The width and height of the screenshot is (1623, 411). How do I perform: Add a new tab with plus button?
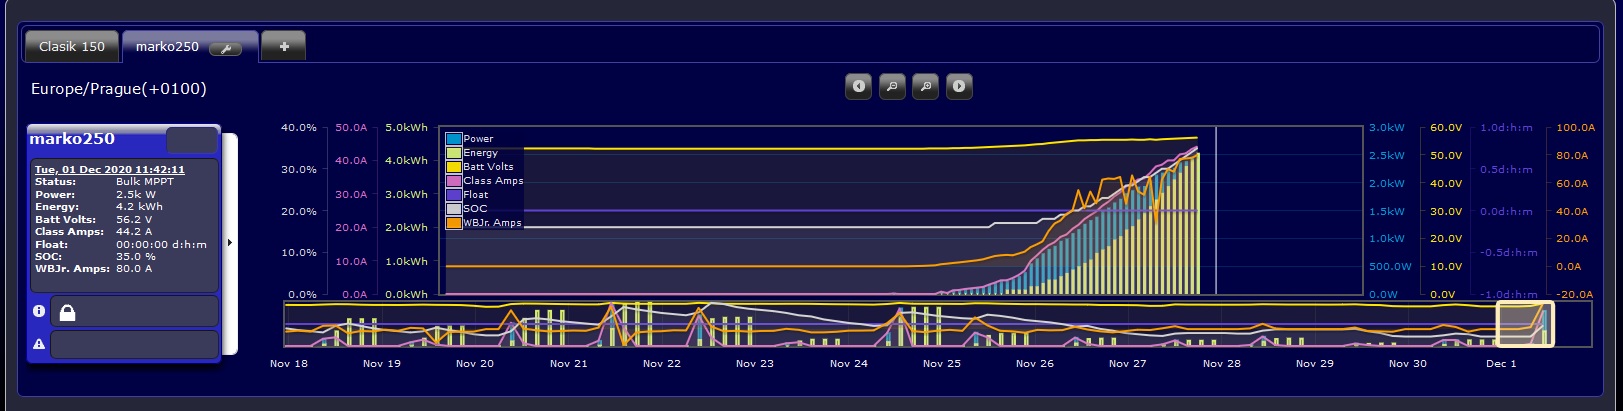click(x=284, y=47)
